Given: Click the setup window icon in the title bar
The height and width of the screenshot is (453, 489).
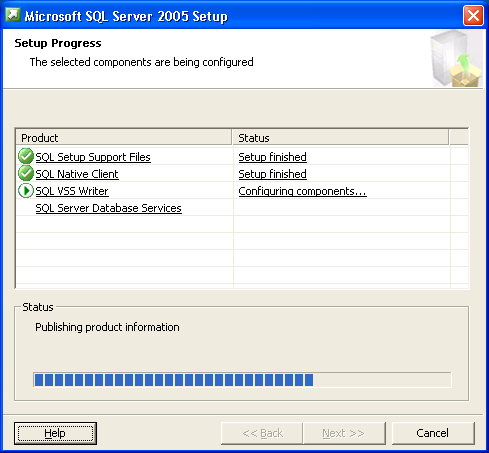Looking at the screenshot, I should coord(13,15).
